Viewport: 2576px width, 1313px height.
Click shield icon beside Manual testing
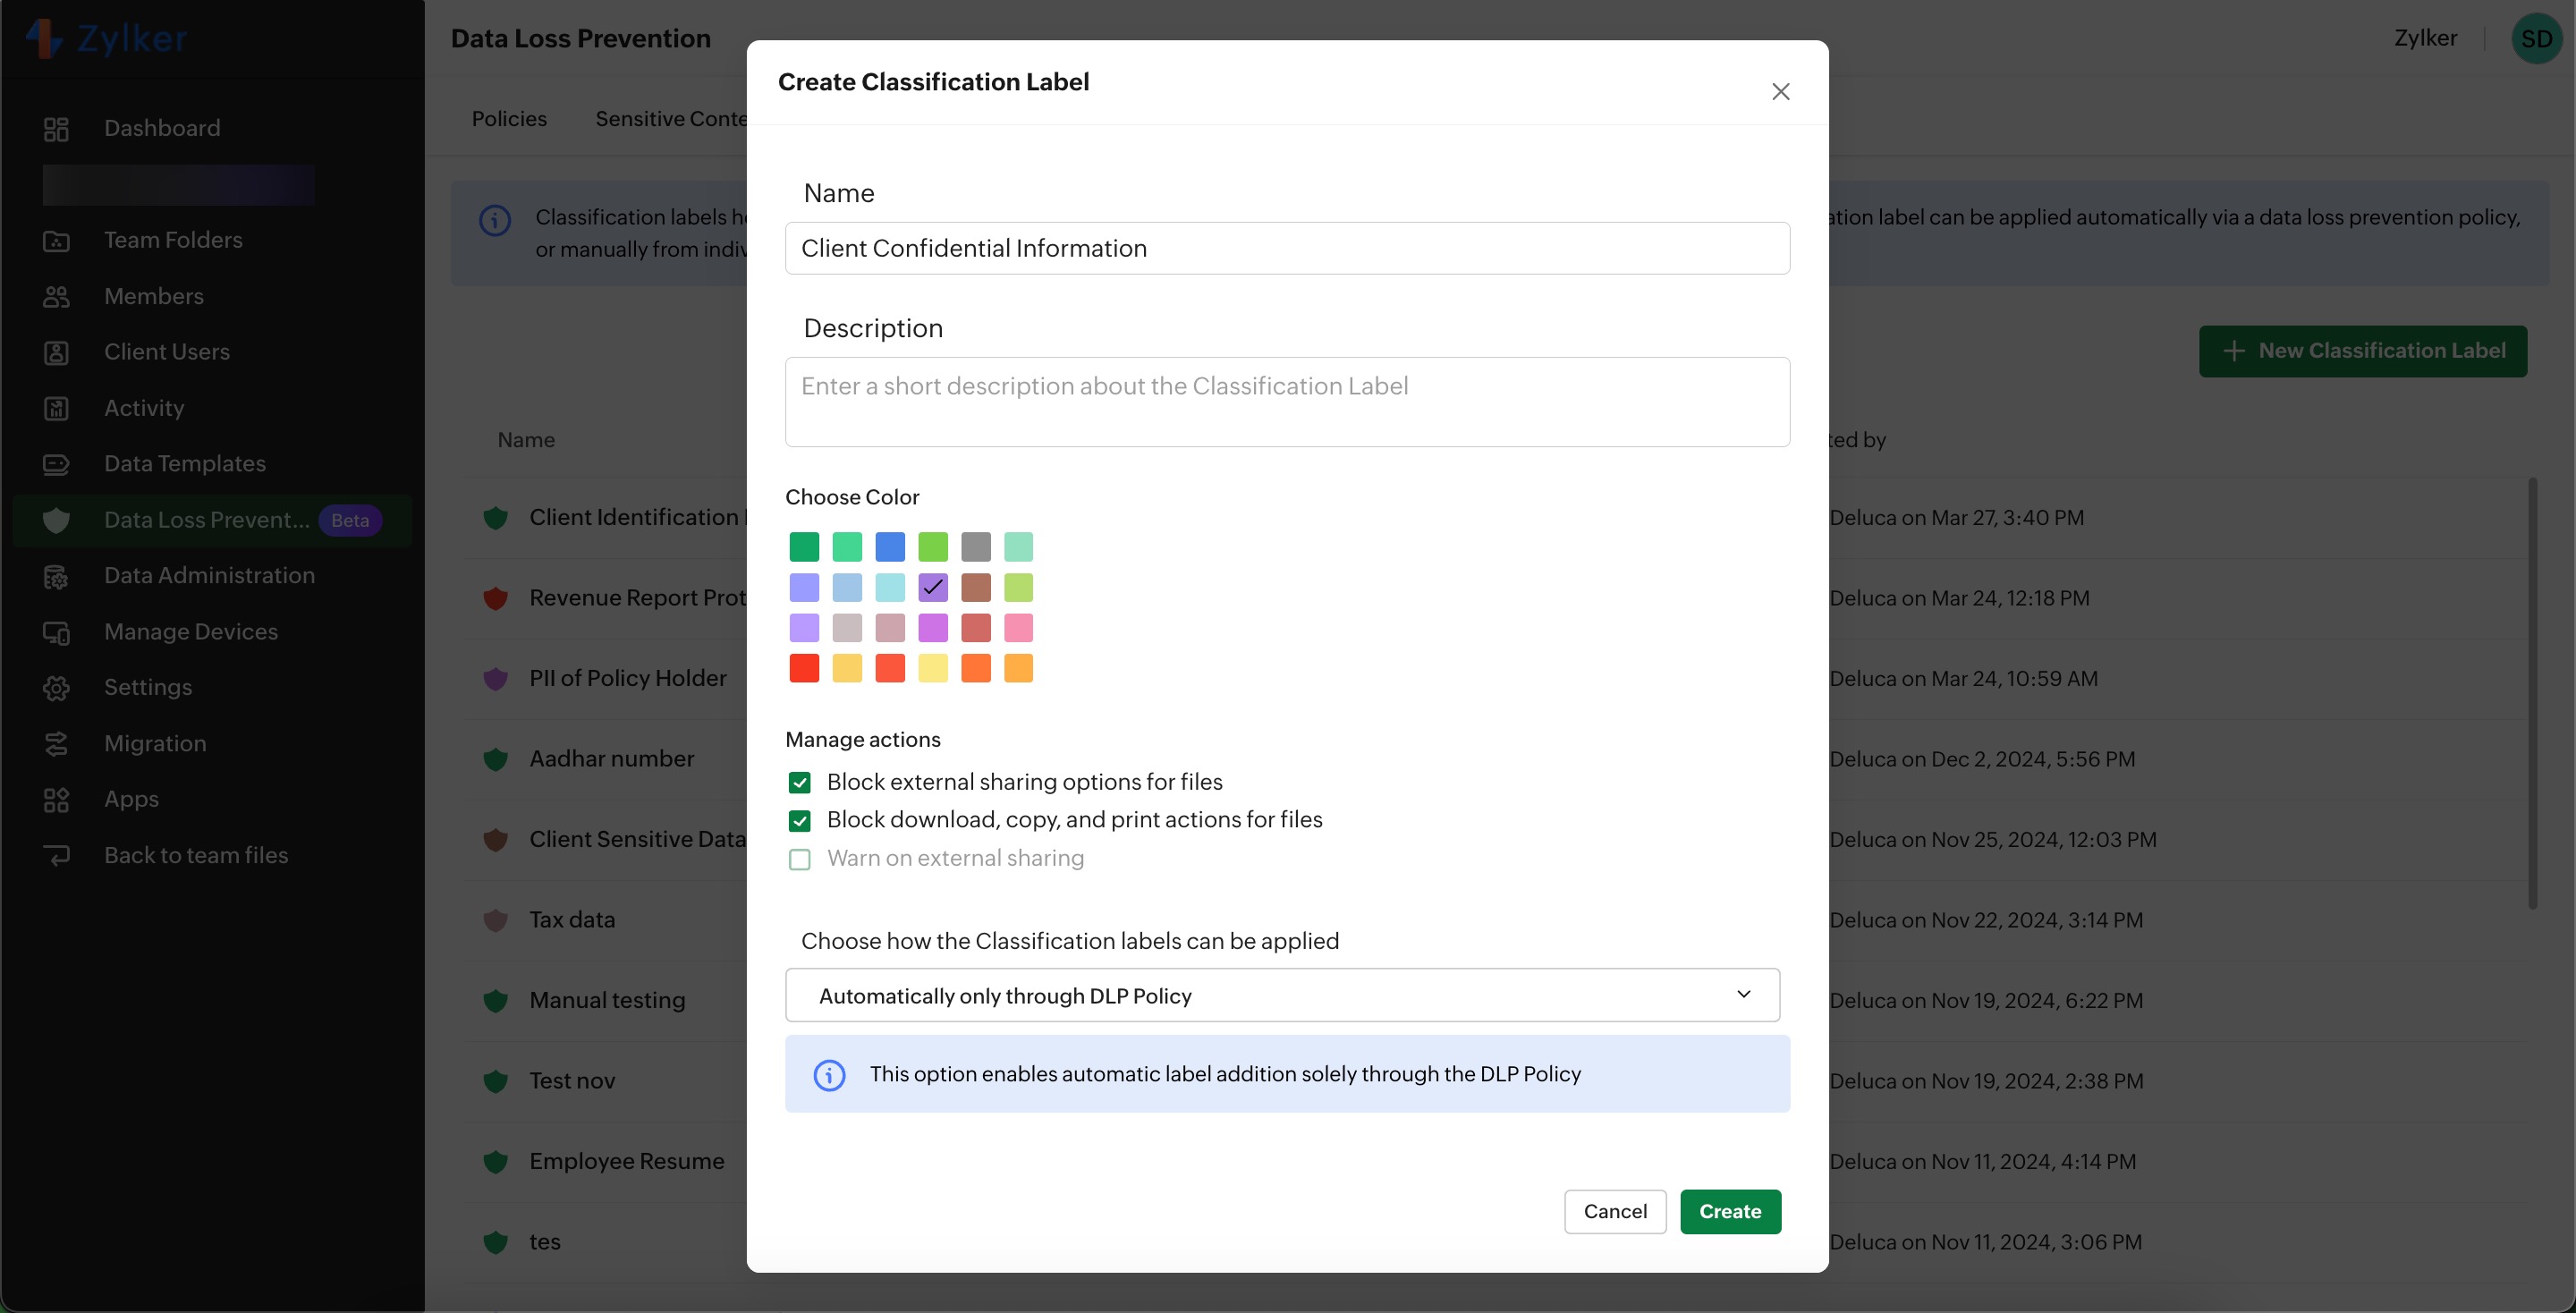[495, 1001]
